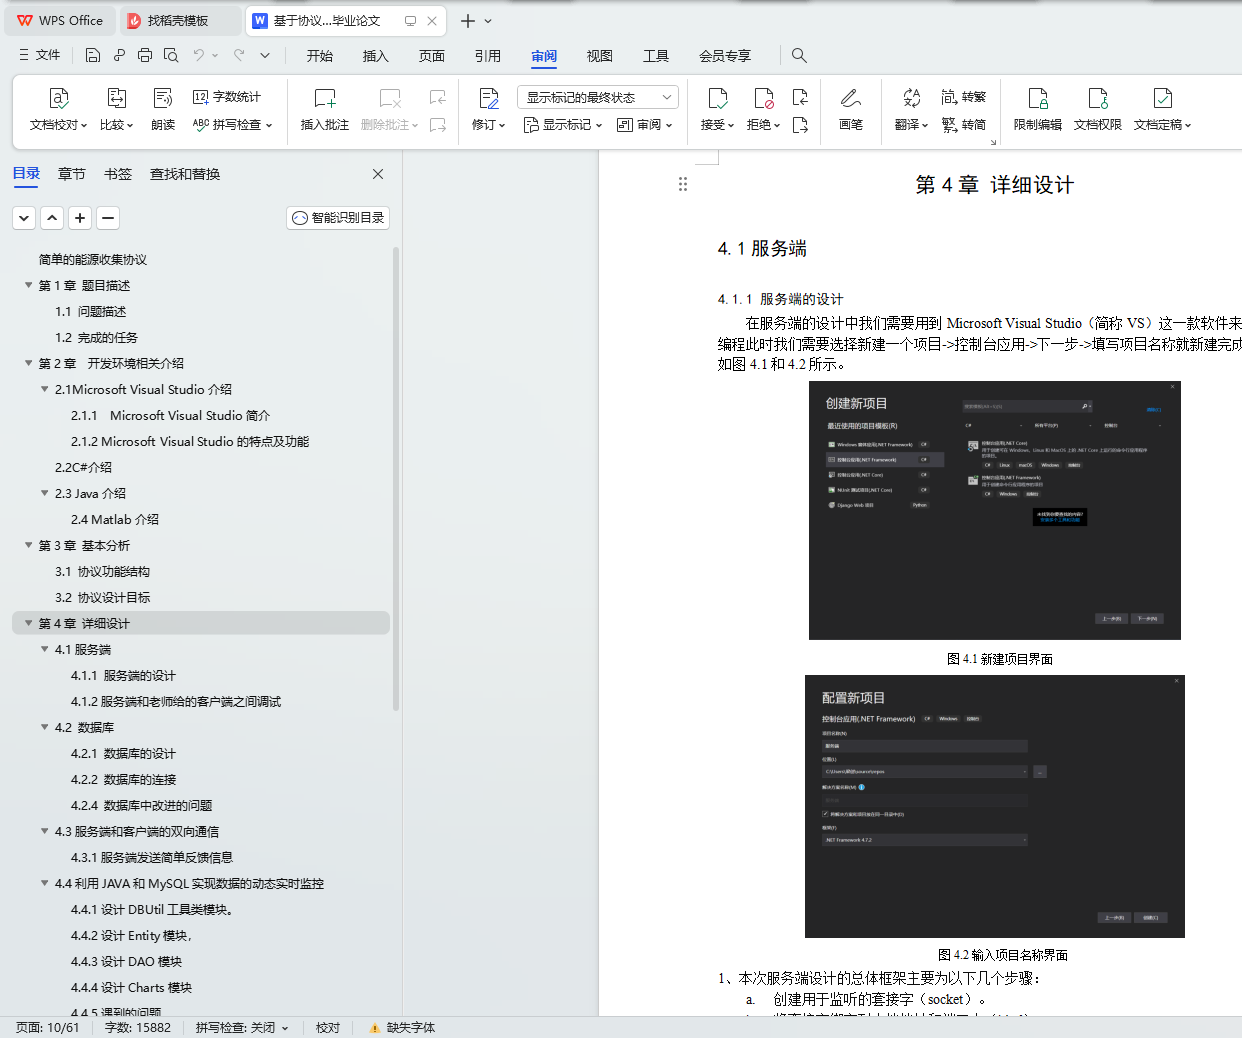The width and height of the screenshot is (1242, 1038).
Task: Close the navigation pane
Action: (x=378, y=174)
